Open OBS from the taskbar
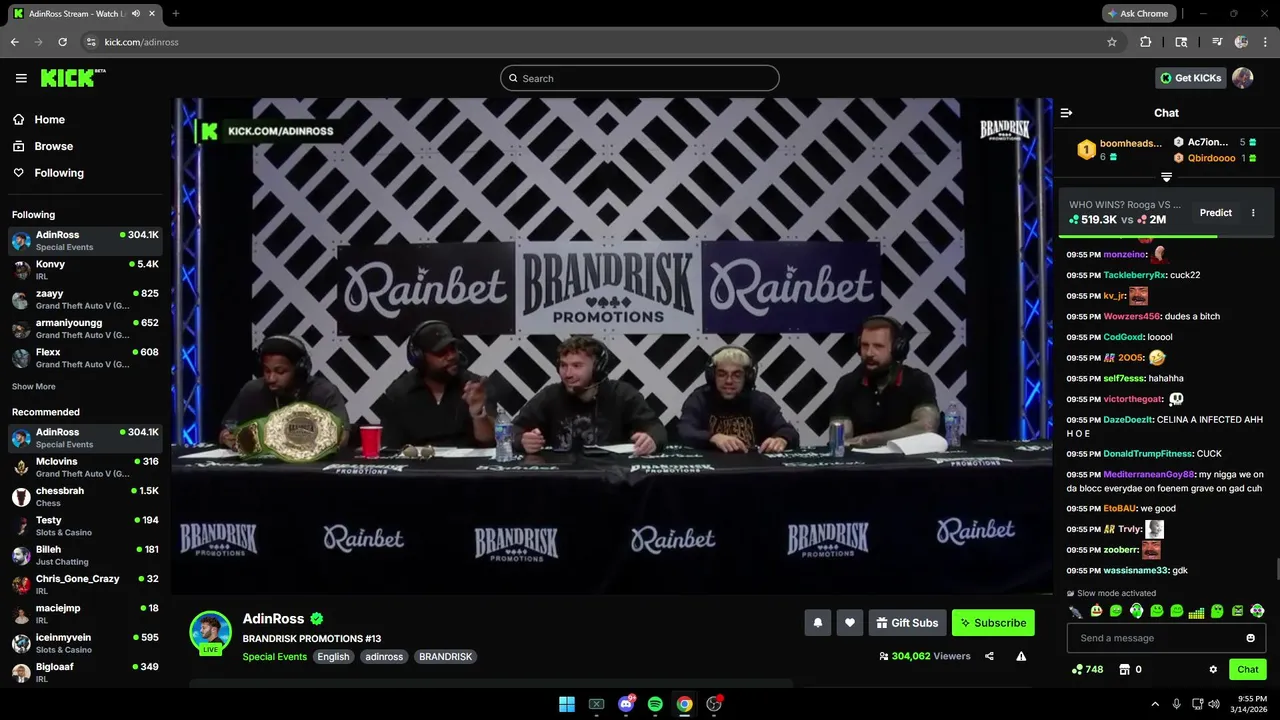1280x720 pixels. [714, 704]
